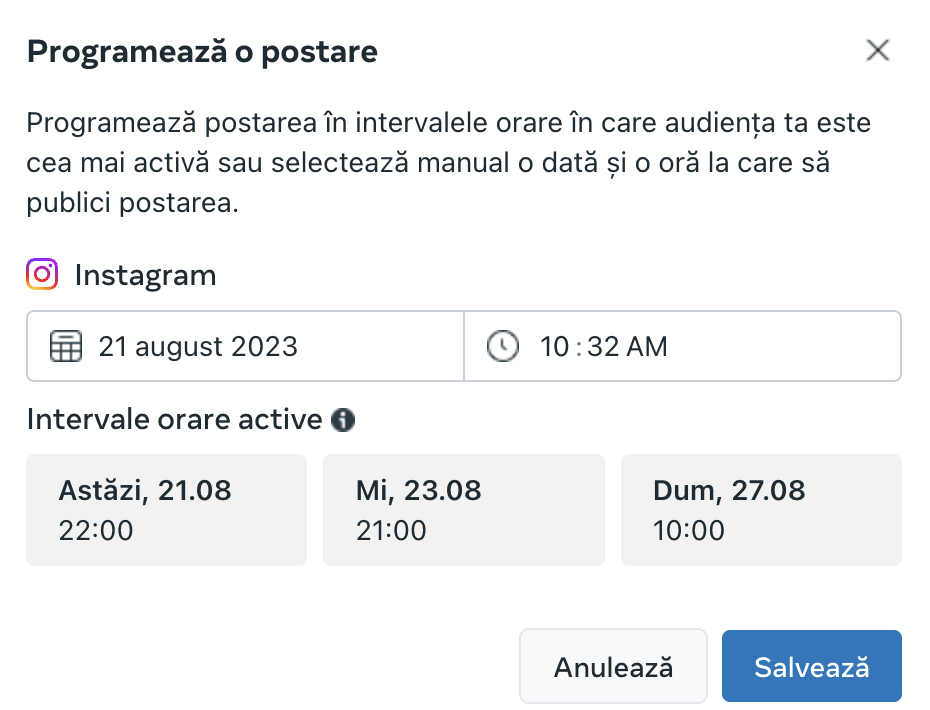Click empty area of the time input field
Viewport: 930px width, 710px height.
coord(783,346)
